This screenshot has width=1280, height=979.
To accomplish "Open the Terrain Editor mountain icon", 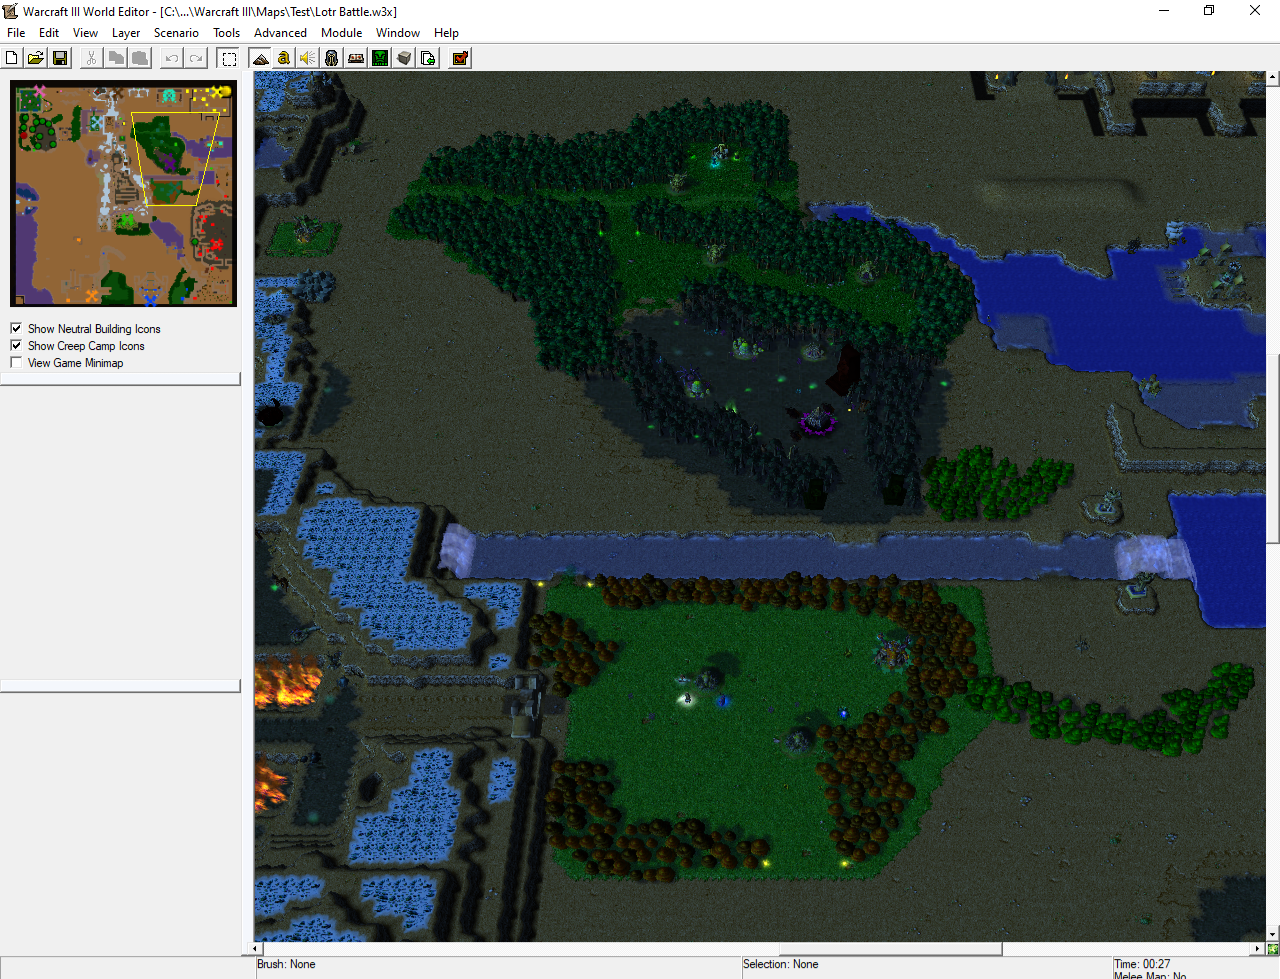I will (260, 58).
